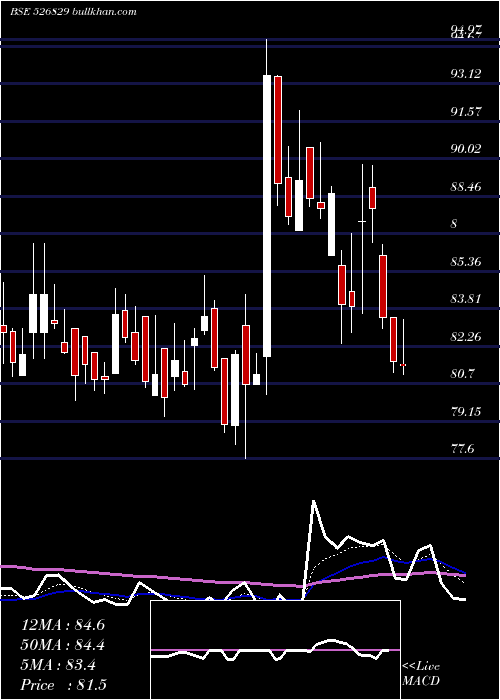The height and width of the screenshot is (700, 500).
Task: Click the 85.36 price axis label
Action: [466, 261]
